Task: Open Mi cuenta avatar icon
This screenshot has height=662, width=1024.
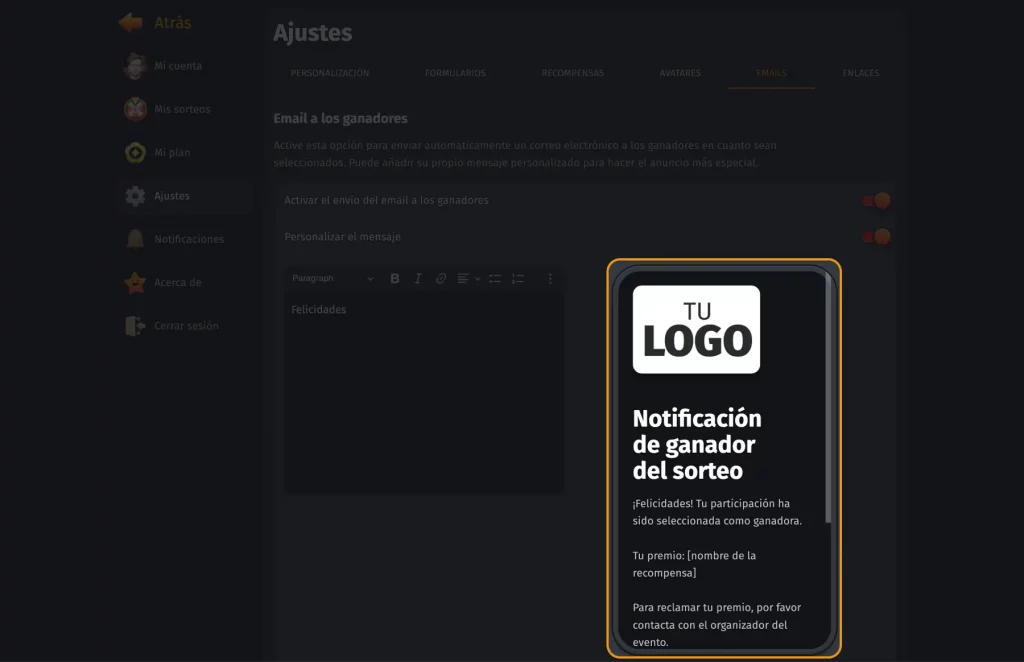Action: tap(135, 66)
